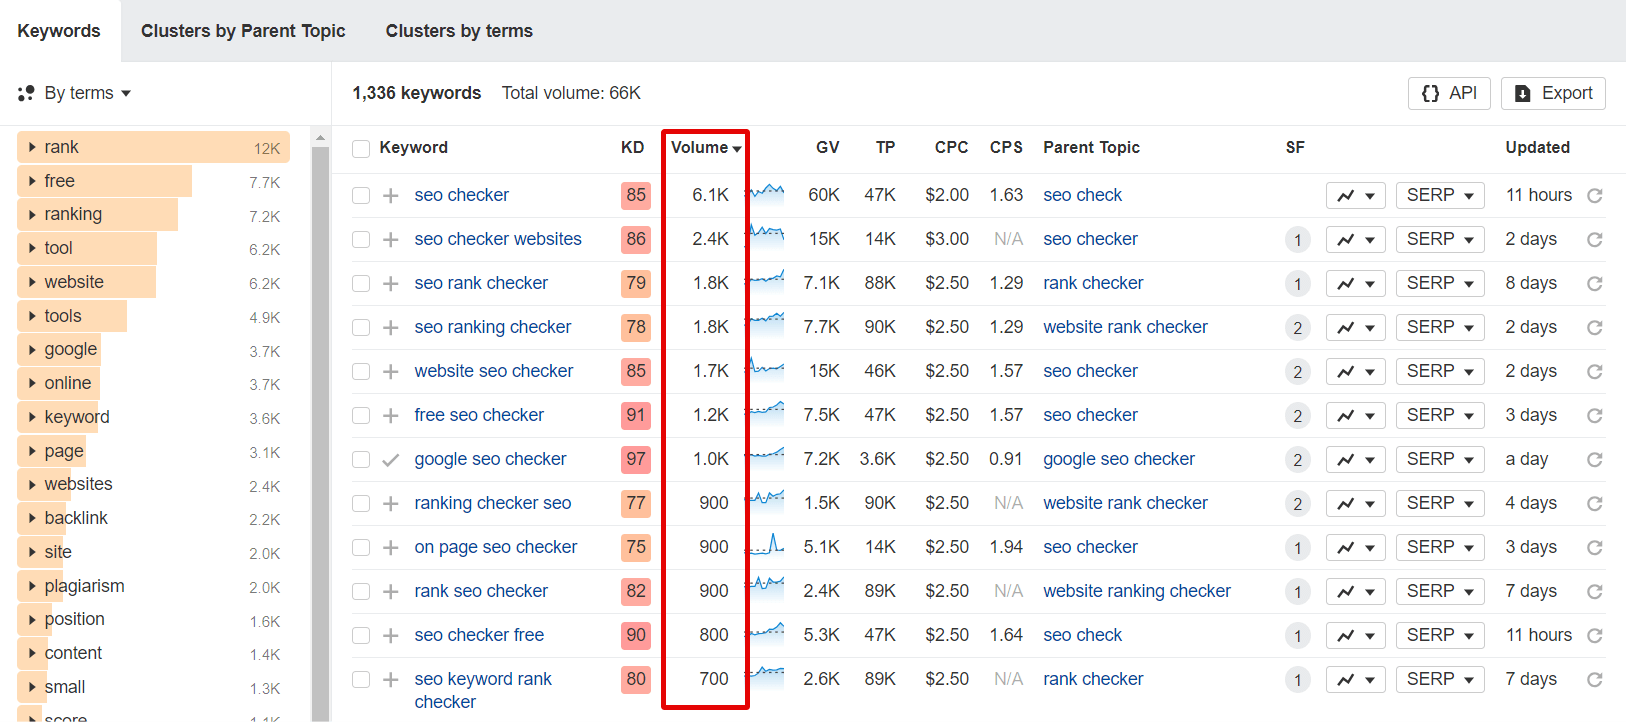This screenshot has width=1627, height=722.
Task: Sort table by Volume column
Action: (x=706, y=148)
